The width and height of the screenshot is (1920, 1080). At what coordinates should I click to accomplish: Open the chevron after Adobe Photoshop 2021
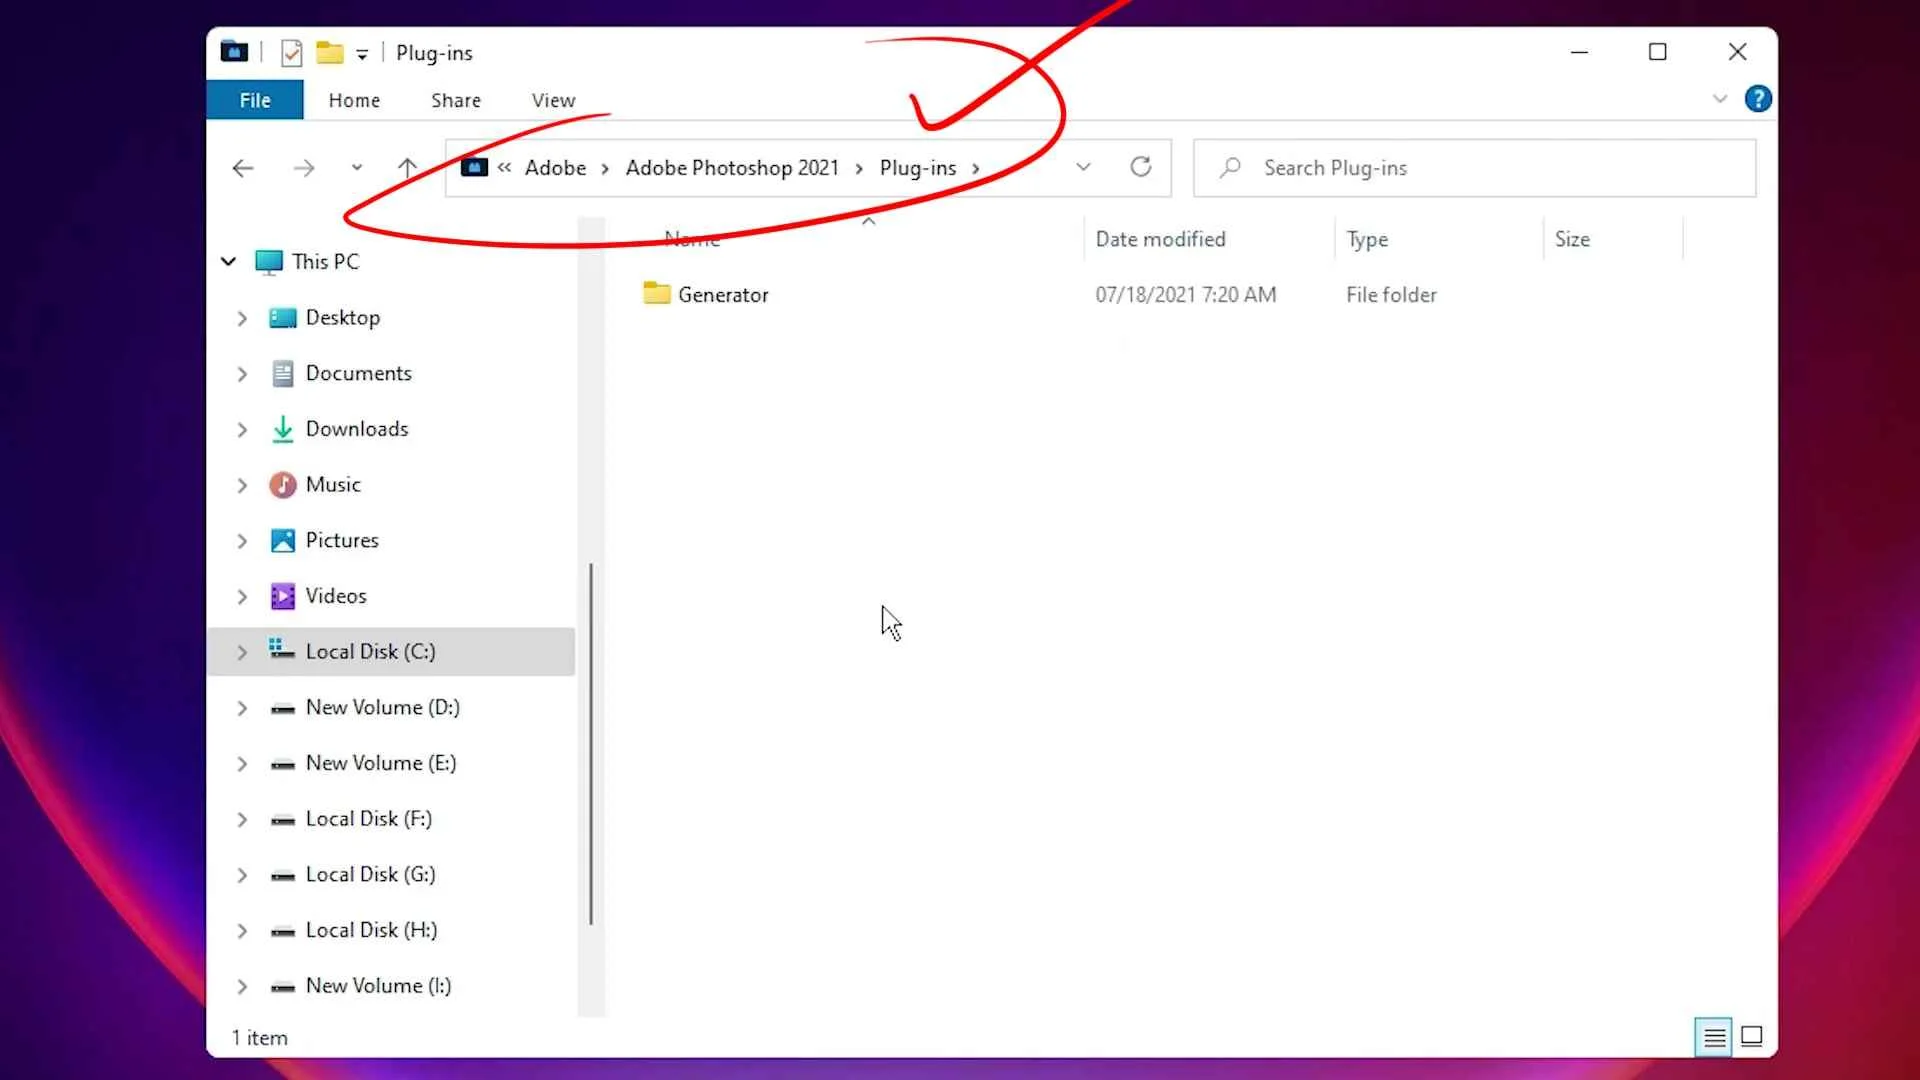[859, 168]
